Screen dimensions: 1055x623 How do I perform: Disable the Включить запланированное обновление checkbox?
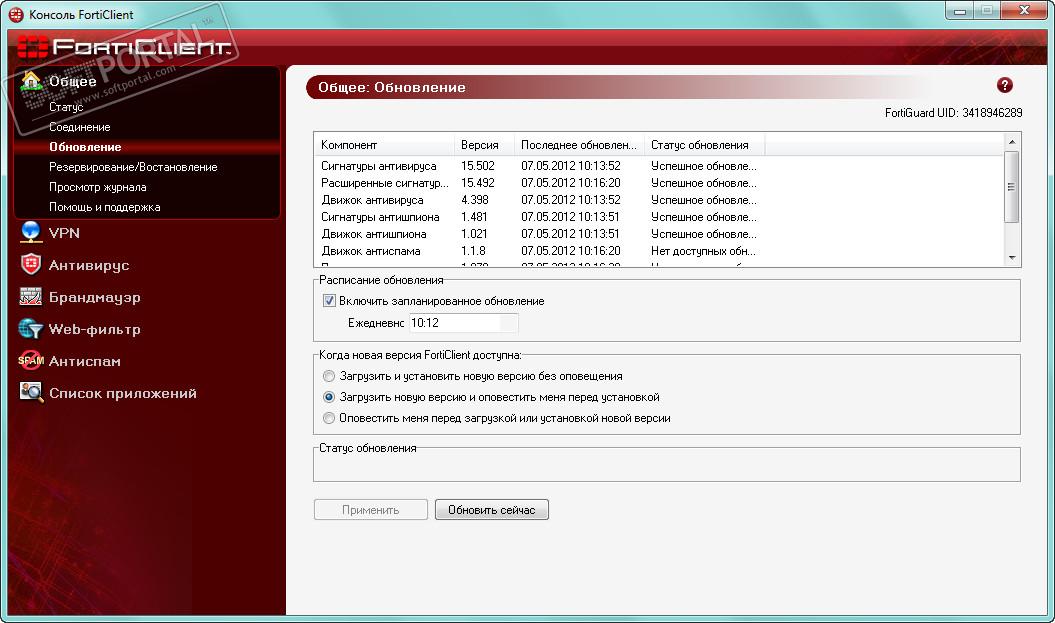(329, 301)
